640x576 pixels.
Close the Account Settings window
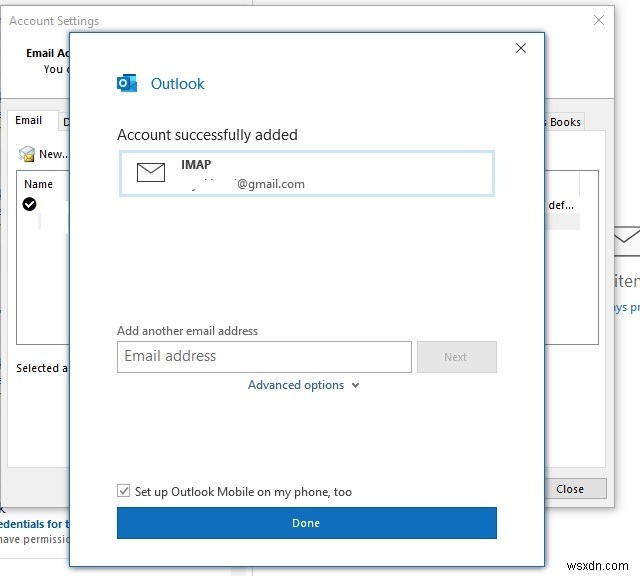(599, 20)
